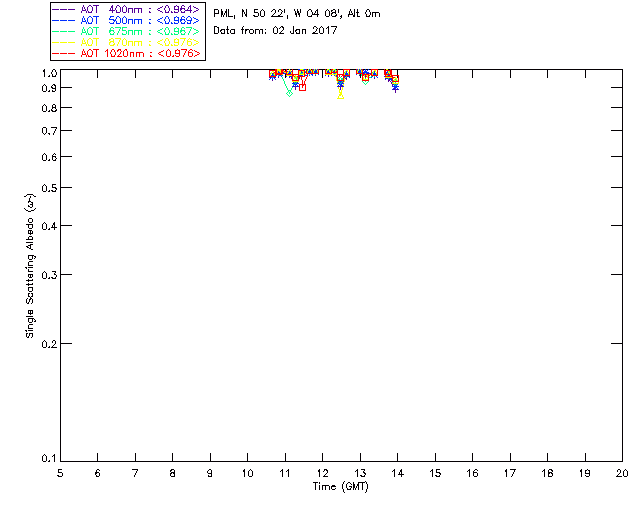Click the red square marker at 0.9
Screen dimensions: 640x512
302,87
